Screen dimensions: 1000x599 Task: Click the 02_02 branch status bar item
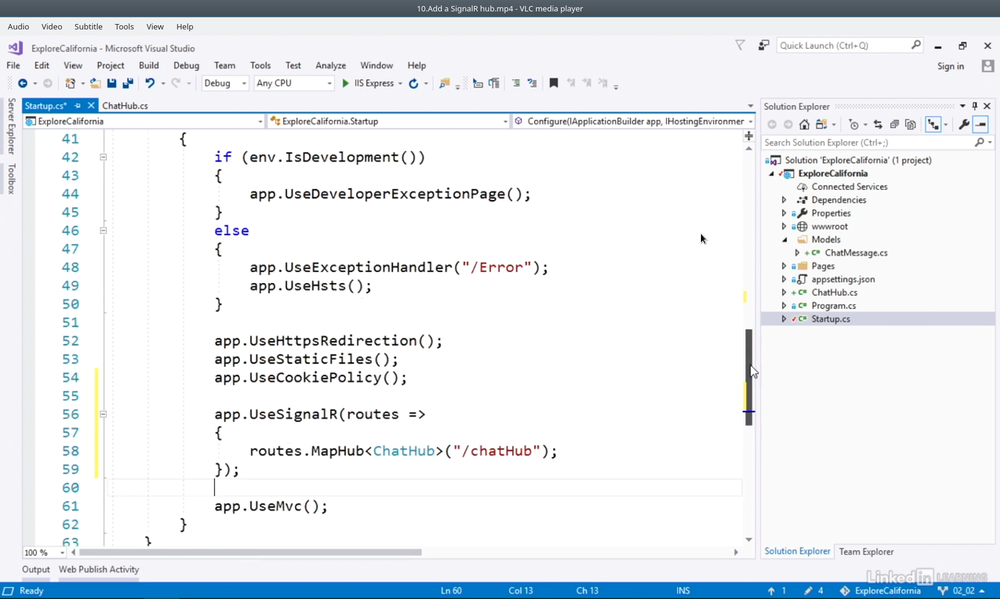coord(961,591)
